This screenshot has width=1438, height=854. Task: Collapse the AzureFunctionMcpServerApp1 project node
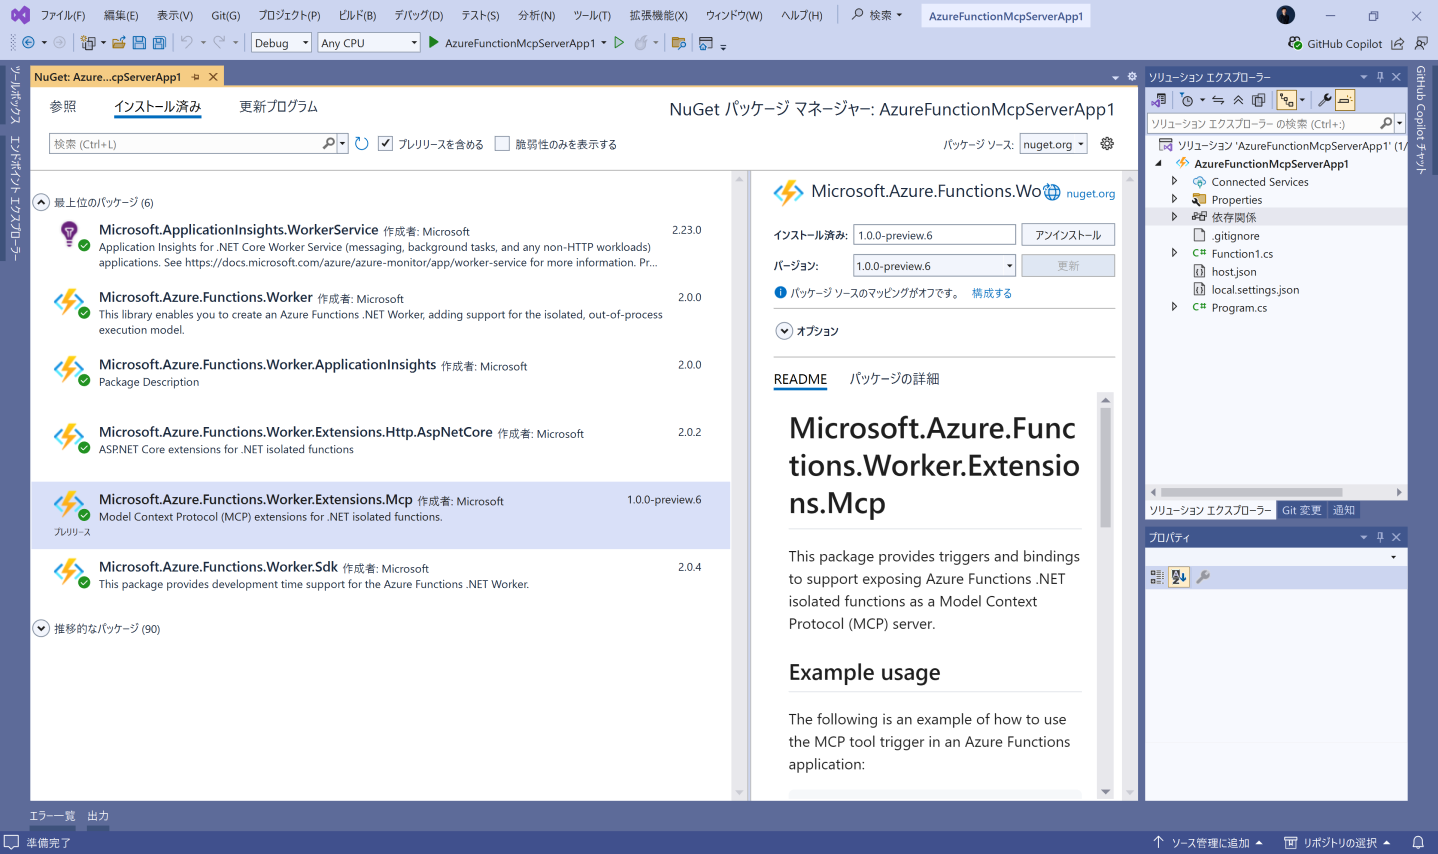coord(1159,164)
